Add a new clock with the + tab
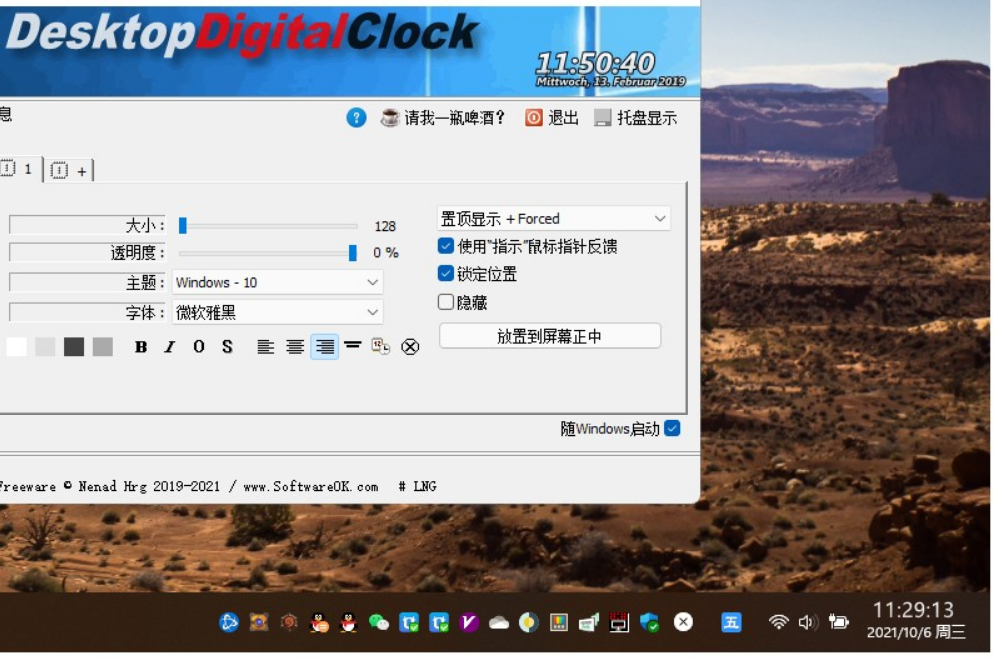This screenshot has width=993, height=658. [68, 169]
